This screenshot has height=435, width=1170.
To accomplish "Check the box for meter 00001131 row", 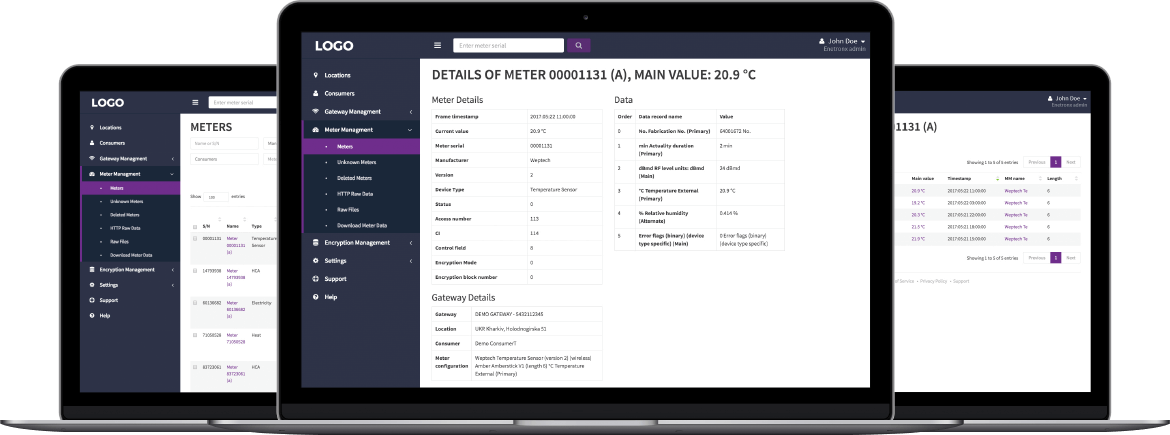I will click(195, 239).
